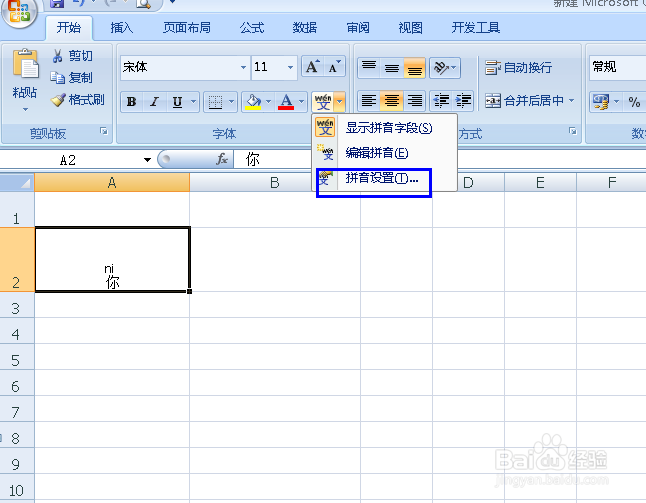
Task: Align text left
Action: (x=369, y=101)
